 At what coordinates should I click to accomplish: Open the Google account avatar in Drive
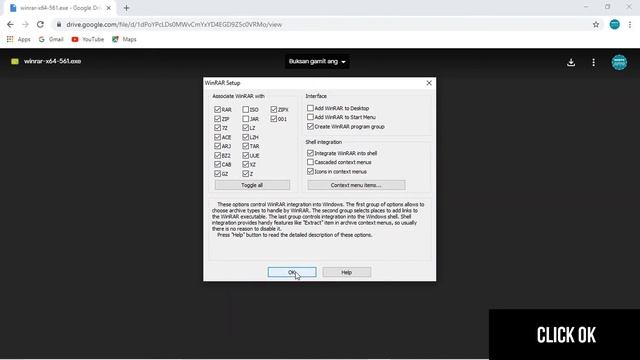coord(619,62)
